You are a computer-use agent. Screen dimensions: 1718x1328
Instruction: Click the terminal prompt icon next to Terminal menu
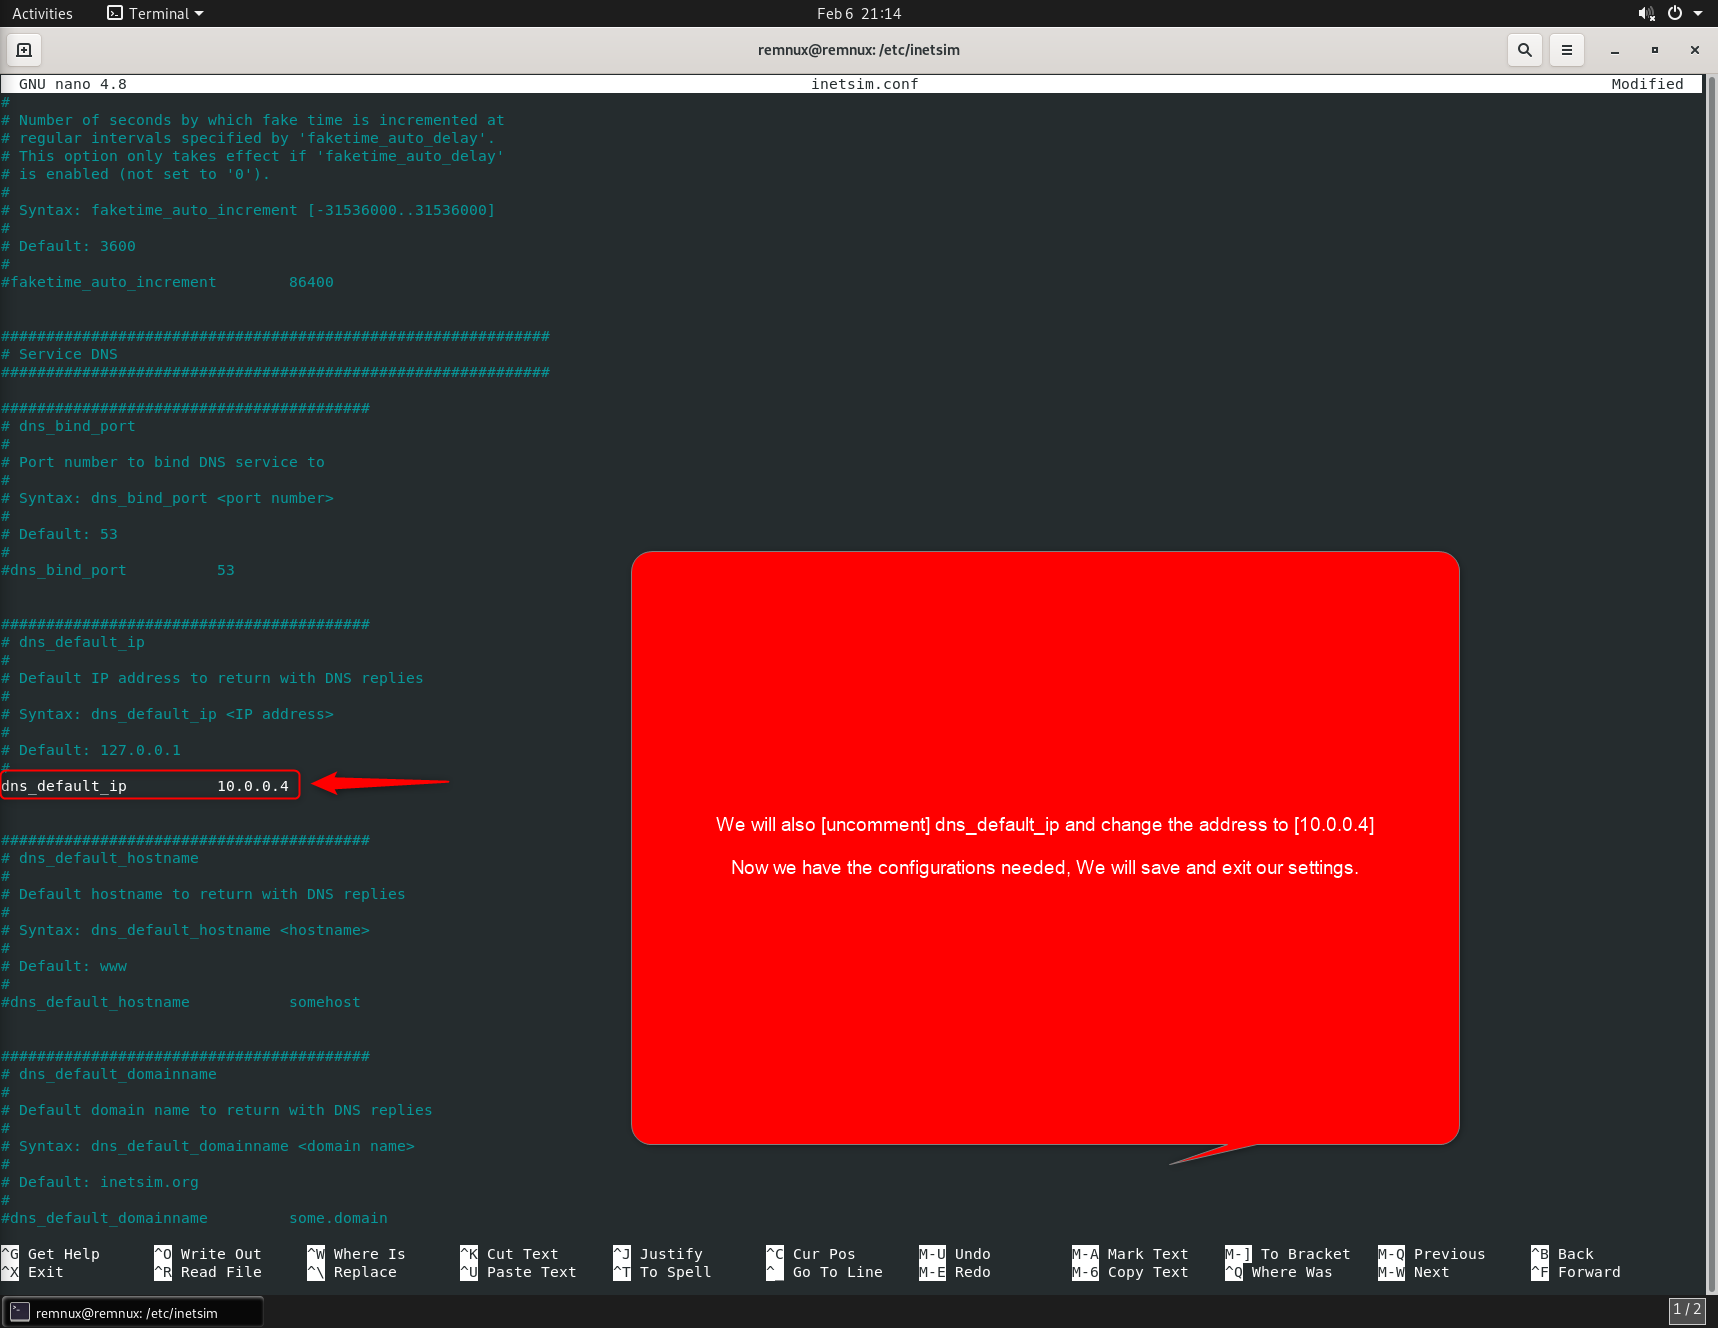click(x=112, y=13)
